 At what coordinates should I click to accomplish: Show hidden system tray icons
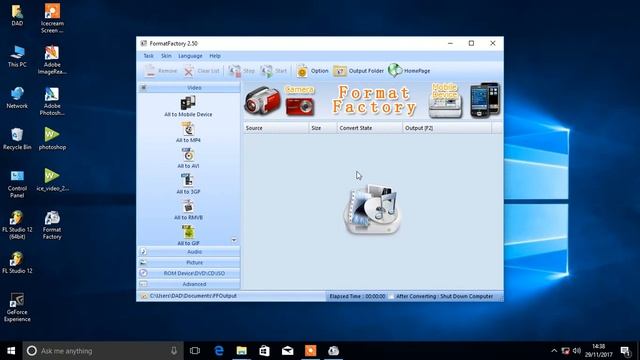click(x=554, y=351)
